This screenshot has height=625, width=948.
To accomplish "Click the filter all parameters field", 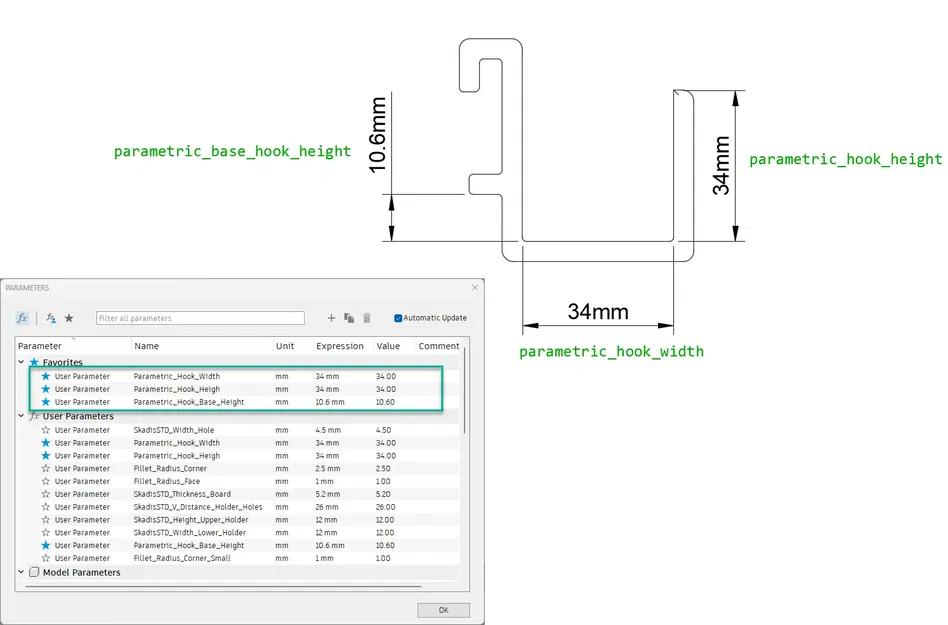I will [200, 317].
